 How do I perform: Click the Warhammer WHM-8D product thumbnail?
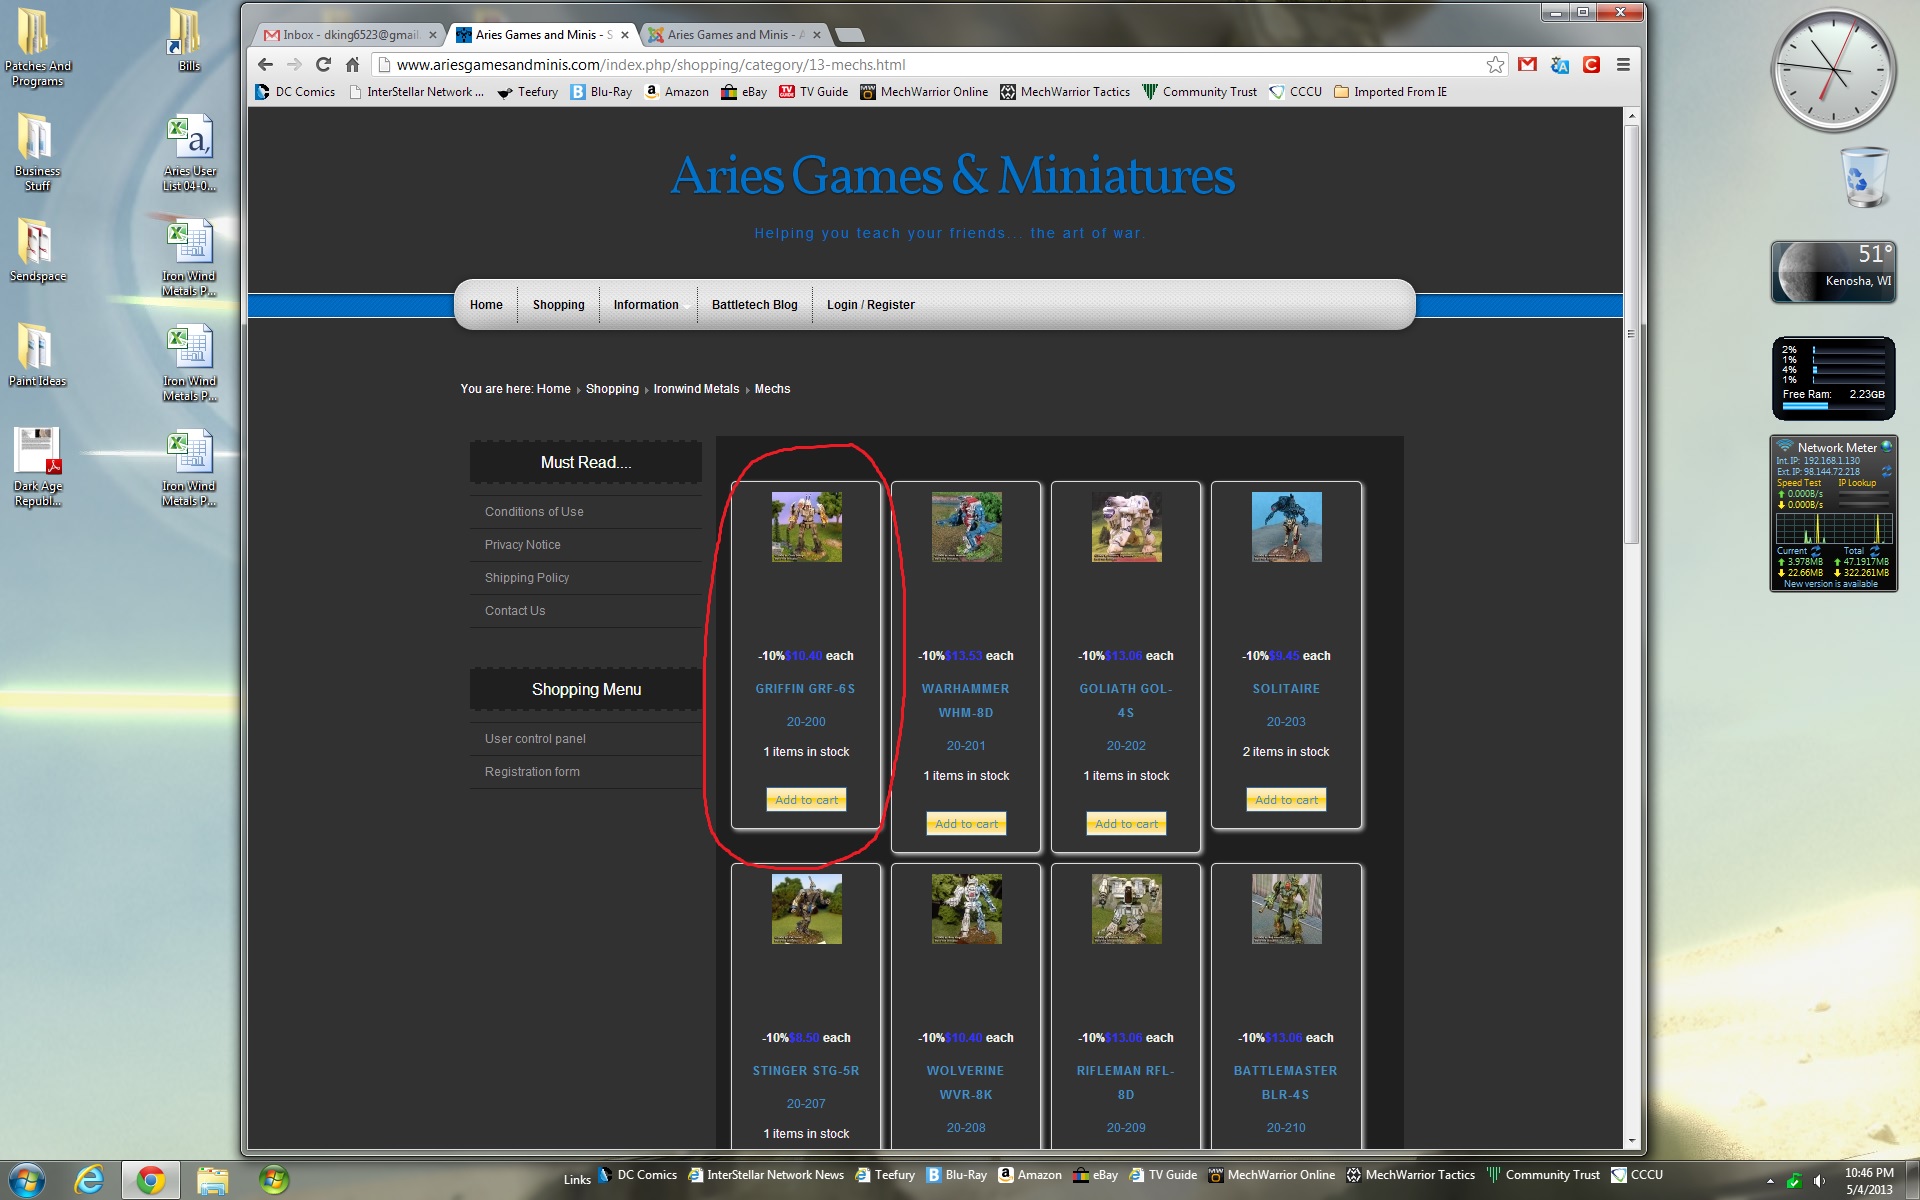pyautogui.click(x=966, y=527)
